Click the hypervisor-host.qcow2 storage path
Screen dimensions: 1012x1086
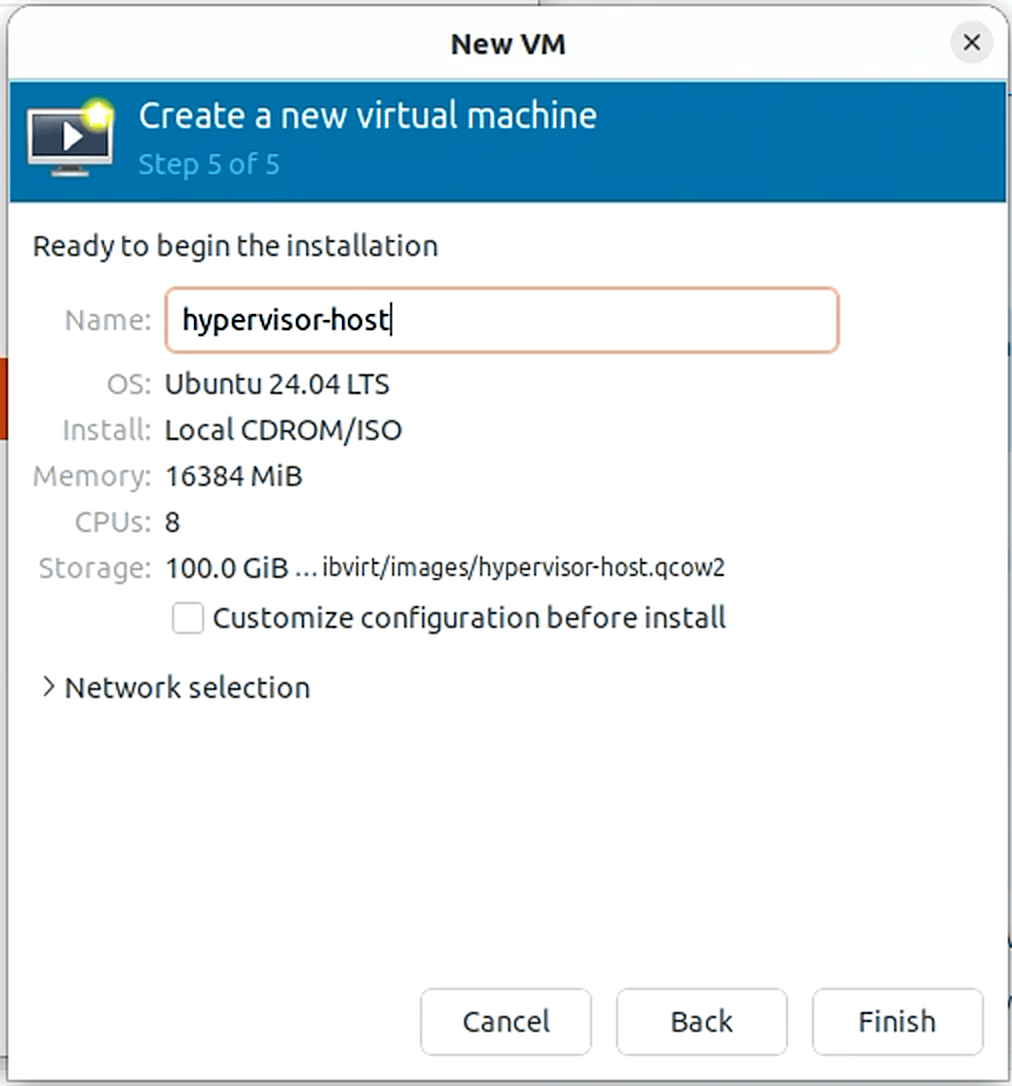point(523,568)
